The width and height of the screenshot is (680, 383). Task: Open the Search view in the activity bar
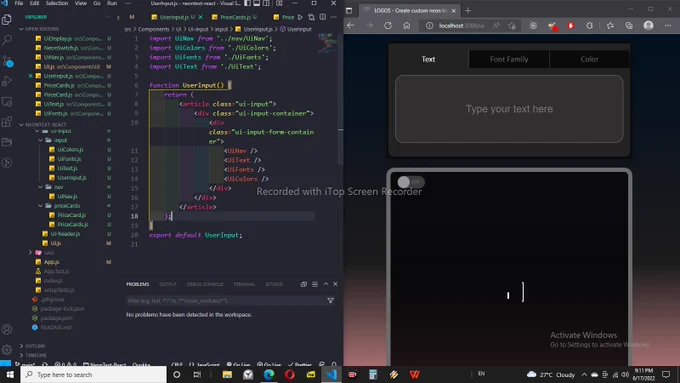click(7, 40)
